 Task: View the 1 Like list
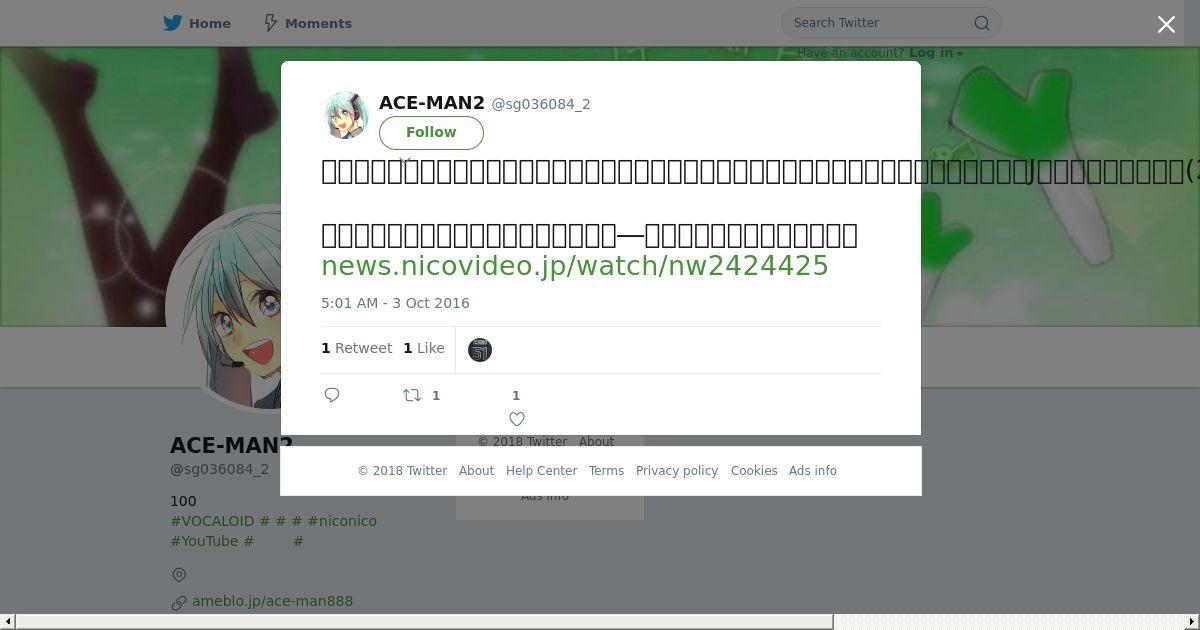[424, 348]
